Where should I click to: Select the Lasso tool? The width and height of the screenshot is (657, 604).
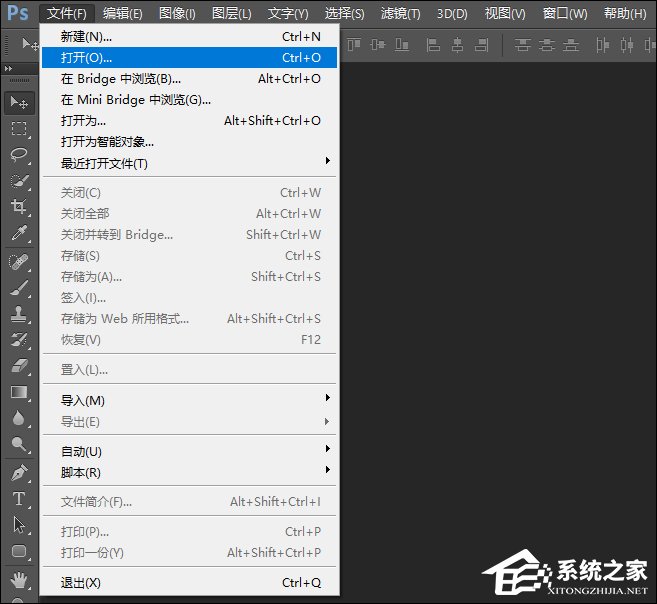point(19,155)
